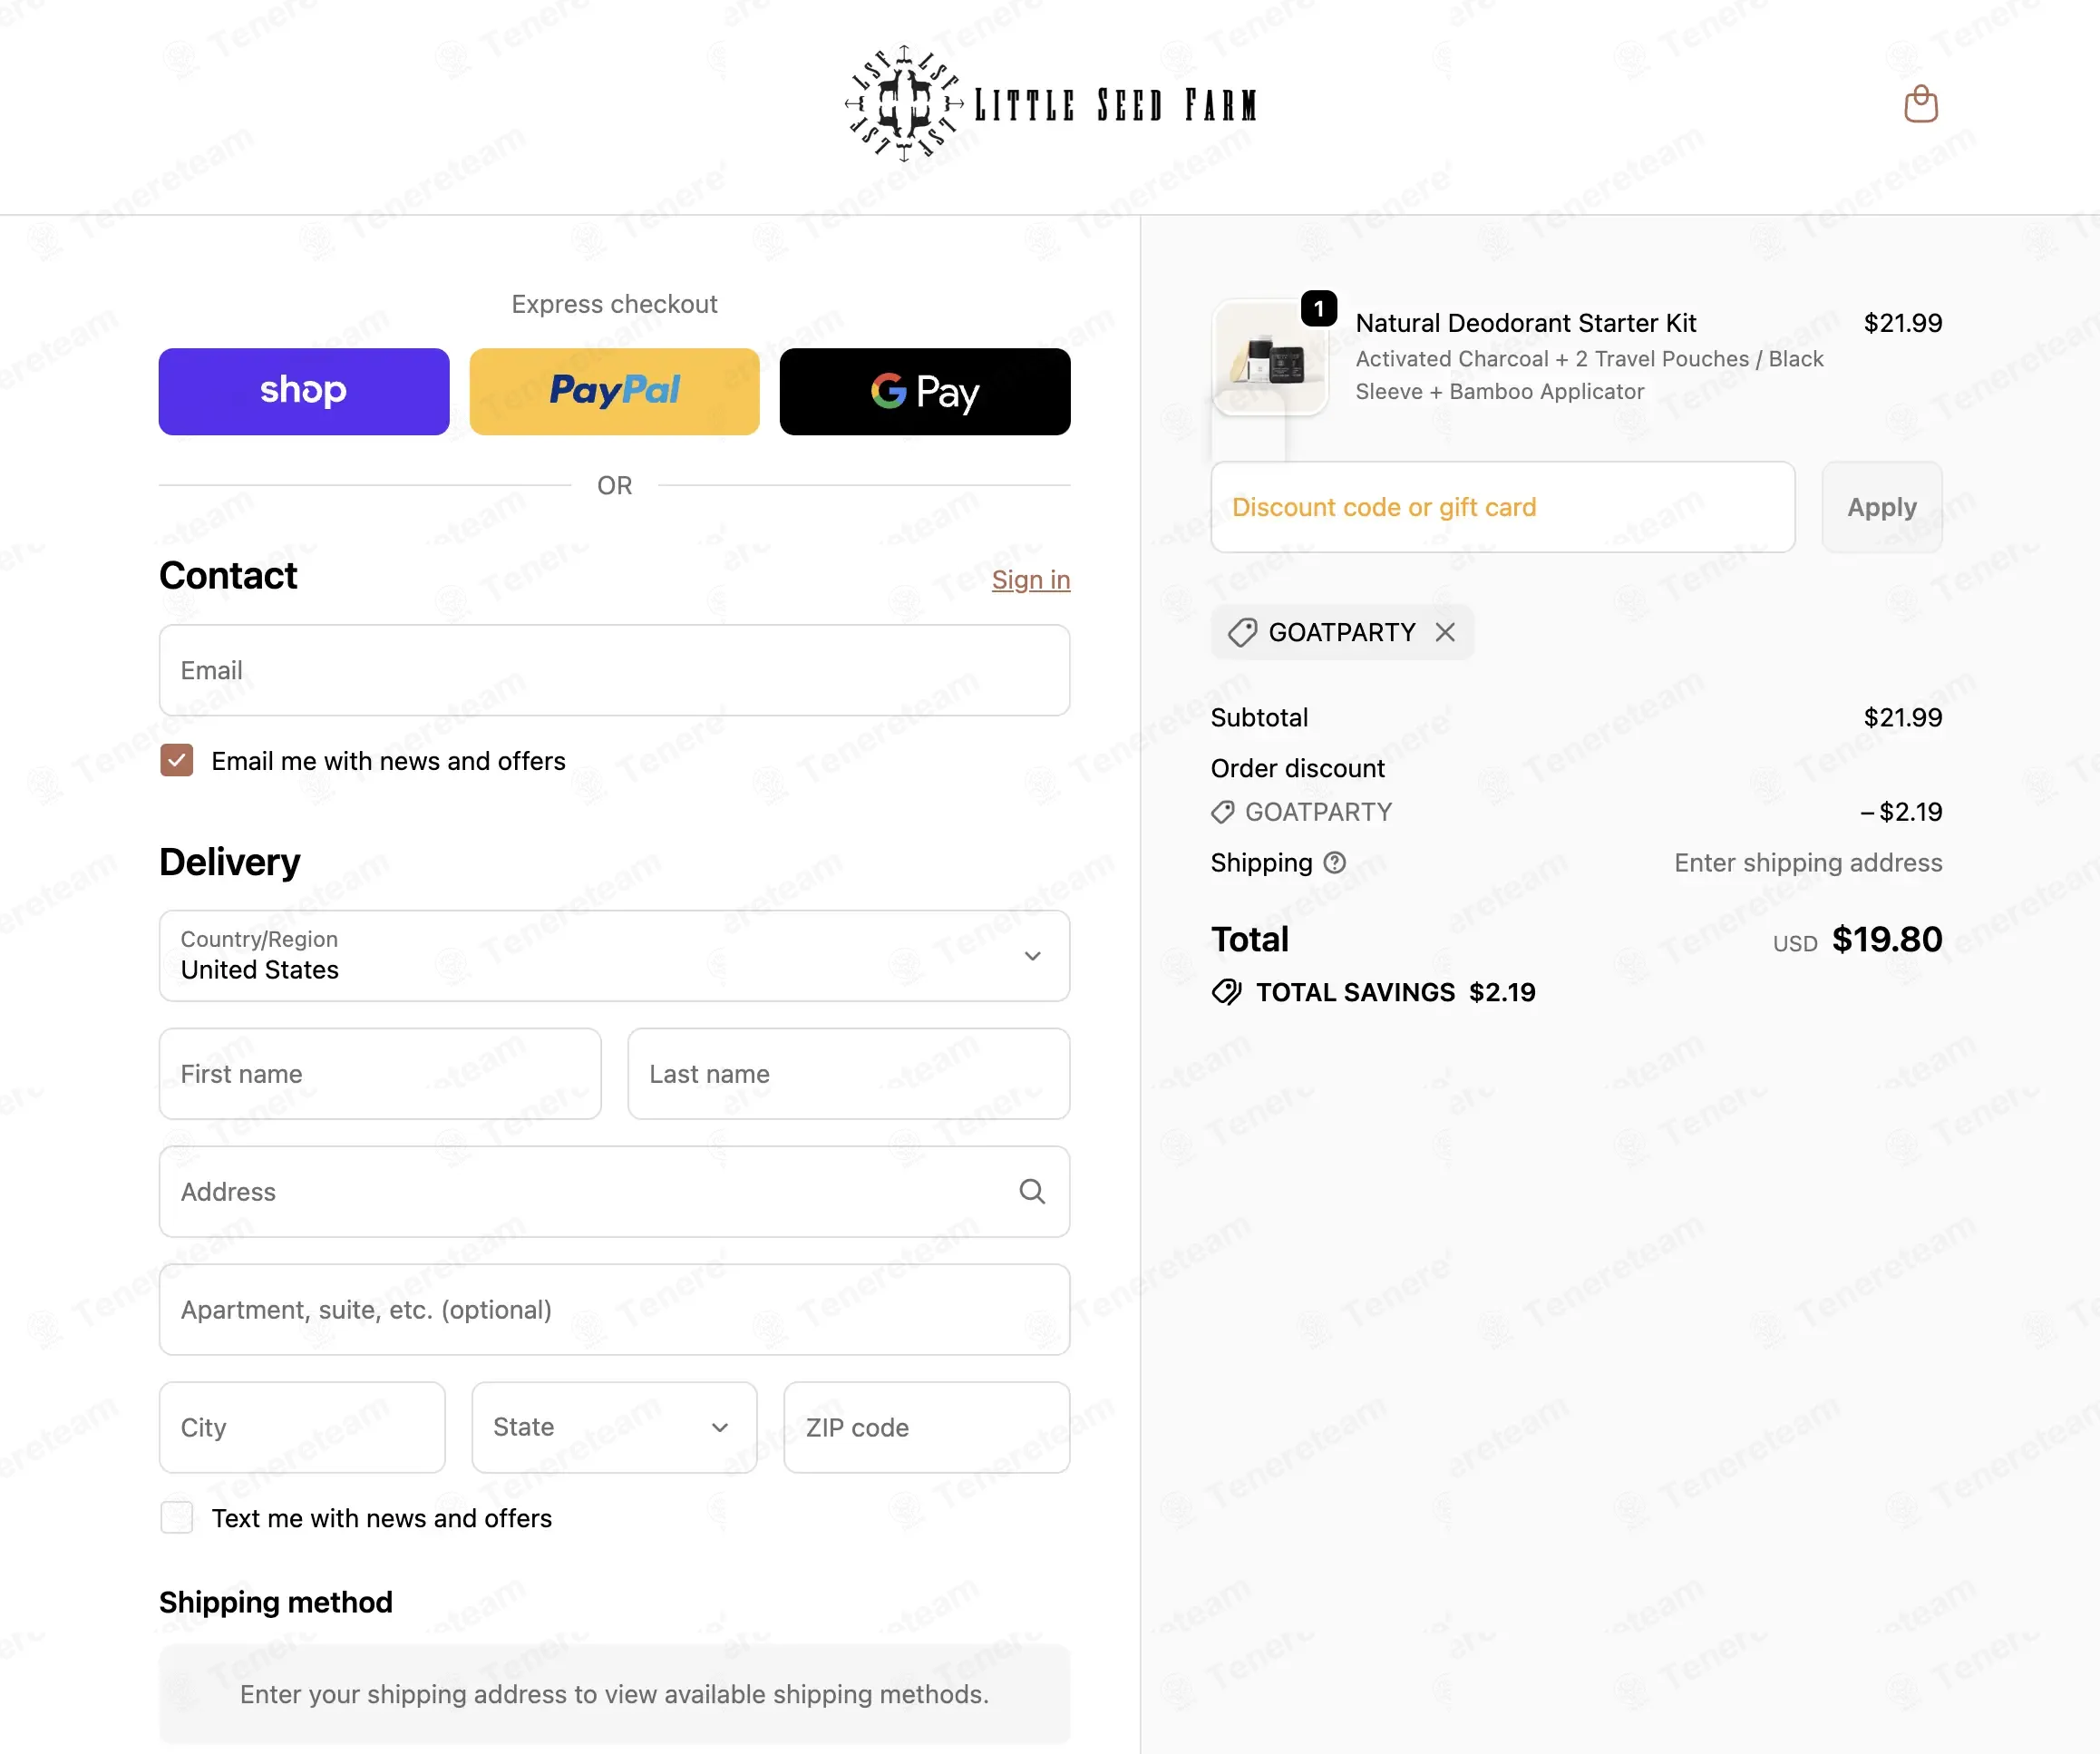Enable Text me with news and offers
The image size is (2100, 1754).
(x=177, y=1517)
